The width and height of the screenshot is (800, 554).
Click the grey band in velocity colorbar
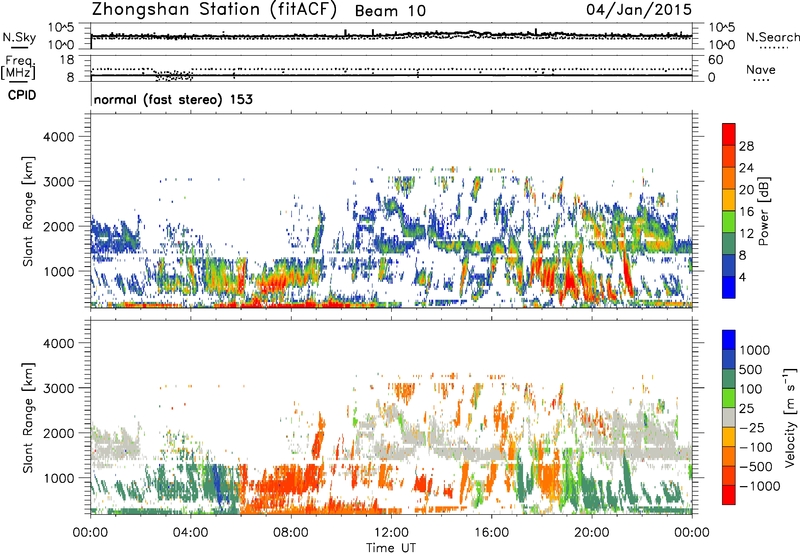tap(729, 417)
